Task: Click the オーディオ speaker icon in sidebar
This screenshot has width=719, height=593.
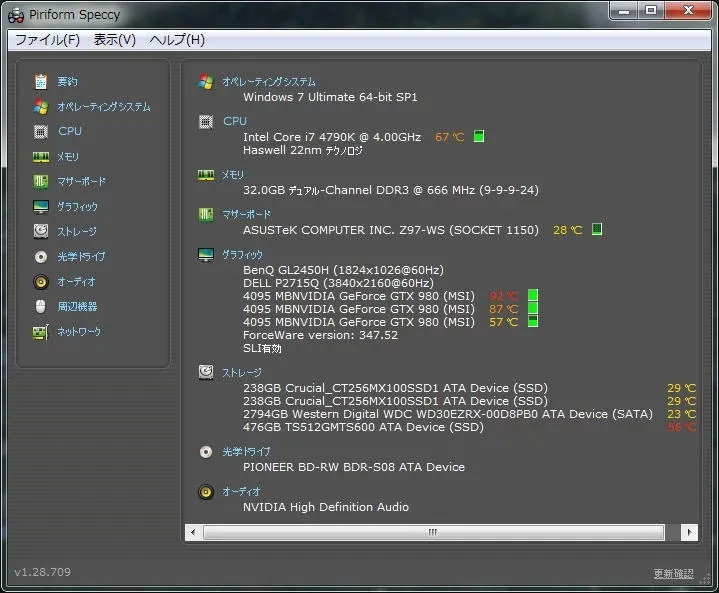Action: click(41, 282)
